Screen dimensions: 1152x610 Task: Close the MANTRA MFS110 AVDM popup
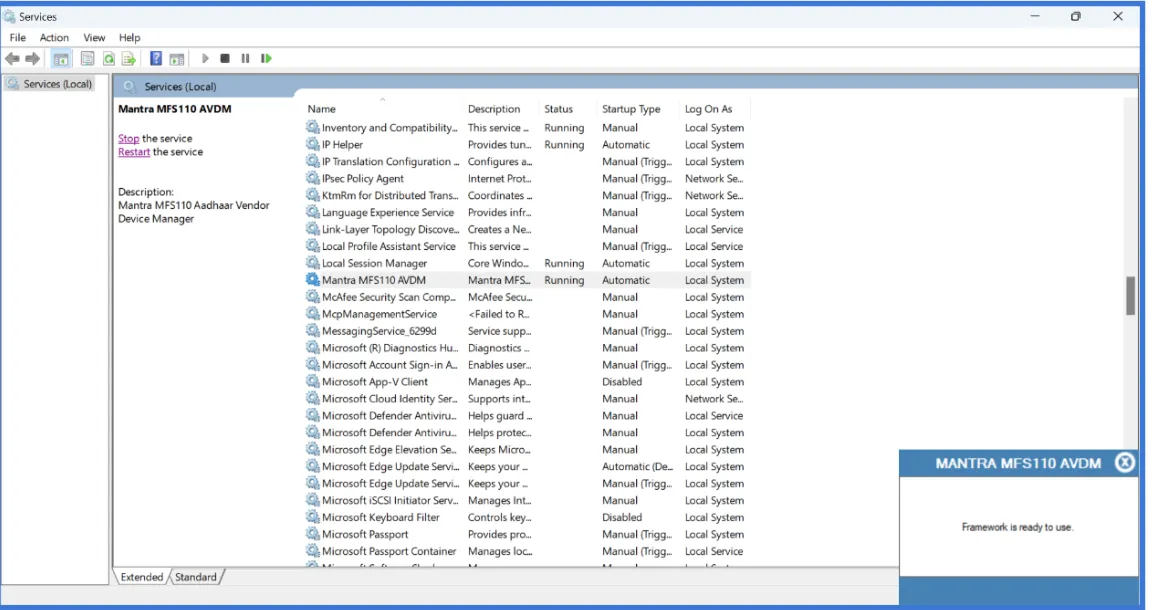1125,462
